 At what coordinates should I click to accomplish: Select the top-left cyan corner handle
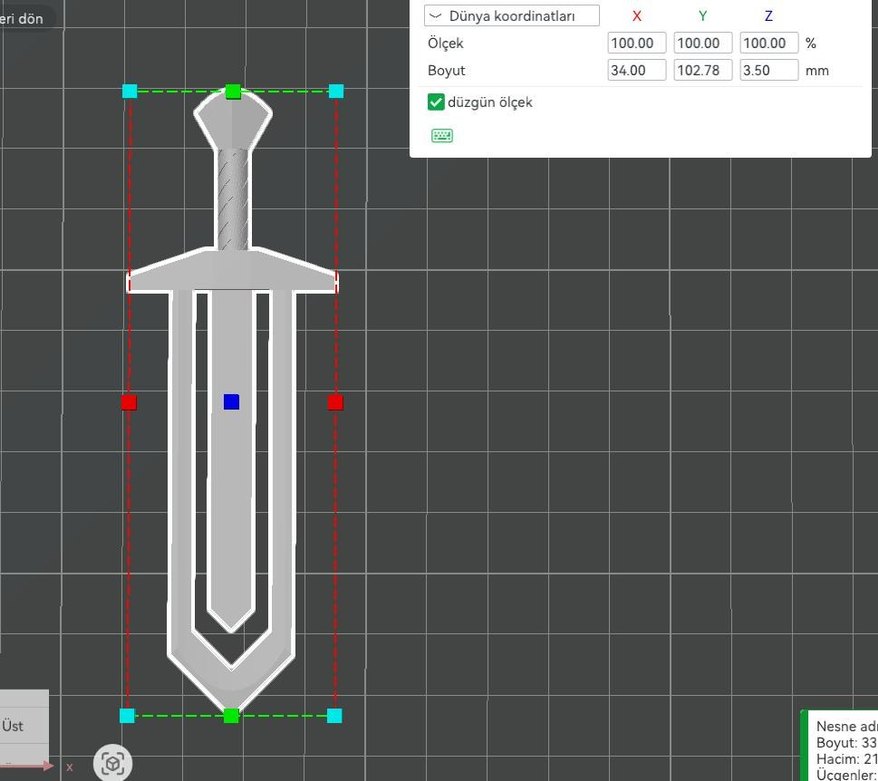pyautogui.click(x=130, y=91)
